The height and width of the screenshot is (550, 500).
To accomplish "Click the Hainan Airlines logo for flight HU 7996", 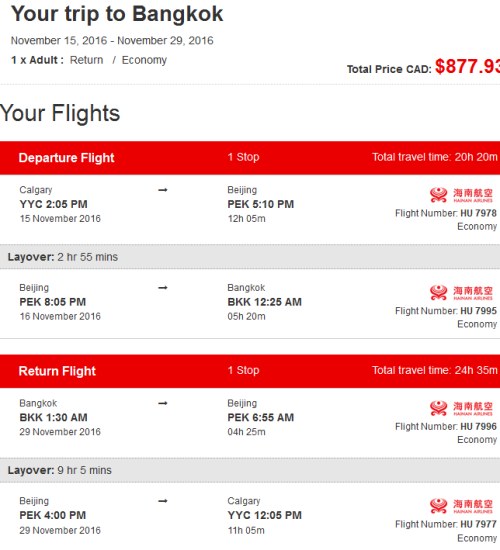I will [461, 408].
